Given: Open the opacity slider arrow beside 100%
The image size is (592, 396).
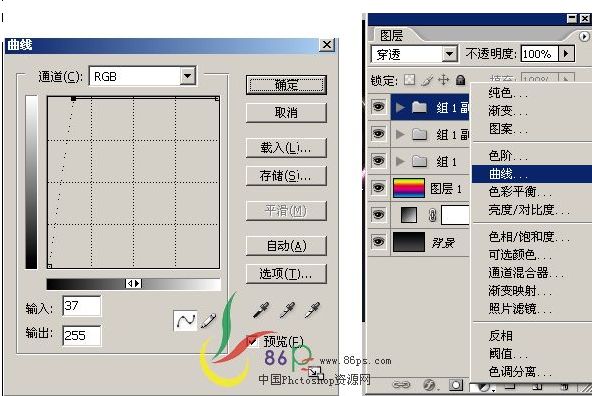Looking at the screenshot, I should tap(566, 54).
